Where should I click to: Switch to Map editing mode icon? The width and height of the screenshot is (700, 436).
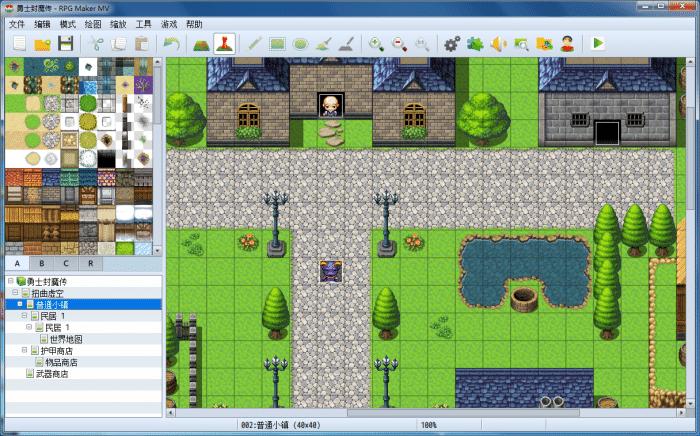pos(201,44)
